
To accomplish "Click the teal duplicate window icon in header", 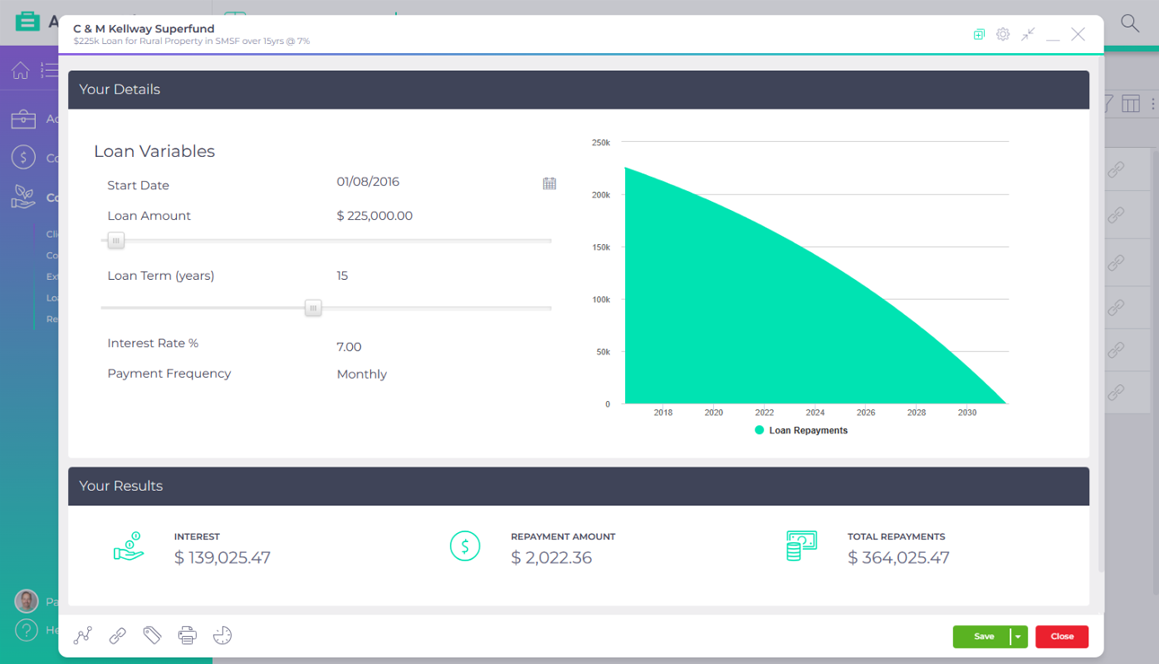I will (978, 34).
